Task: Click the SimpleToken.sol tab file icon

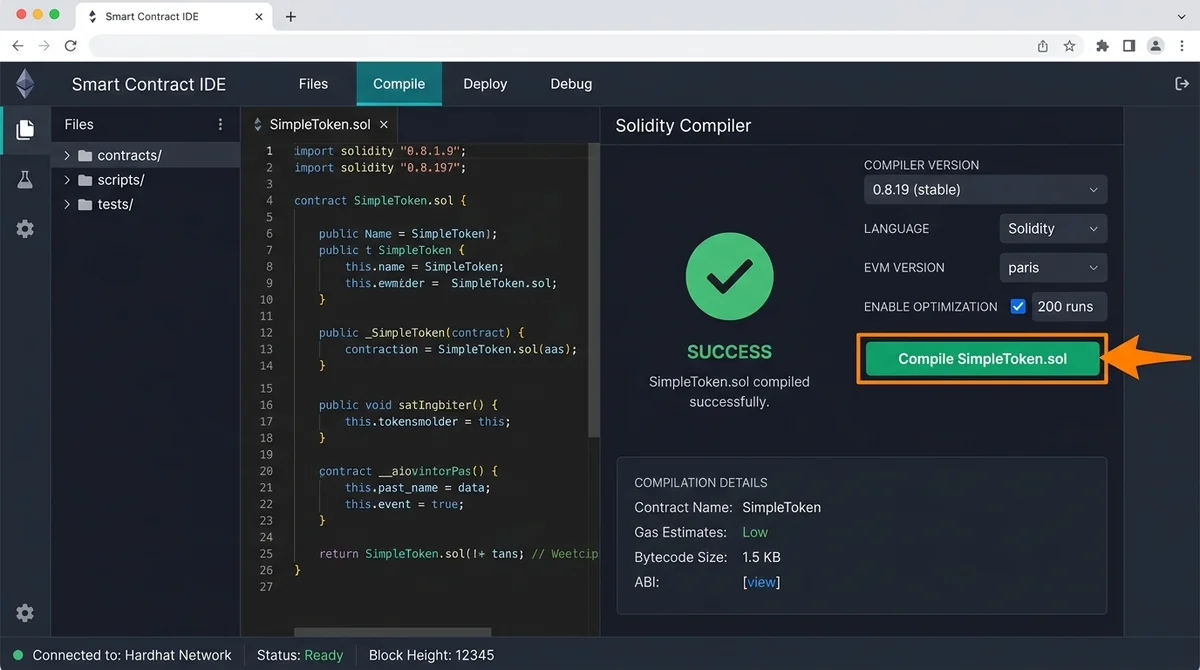Action: tap(258, 125)
